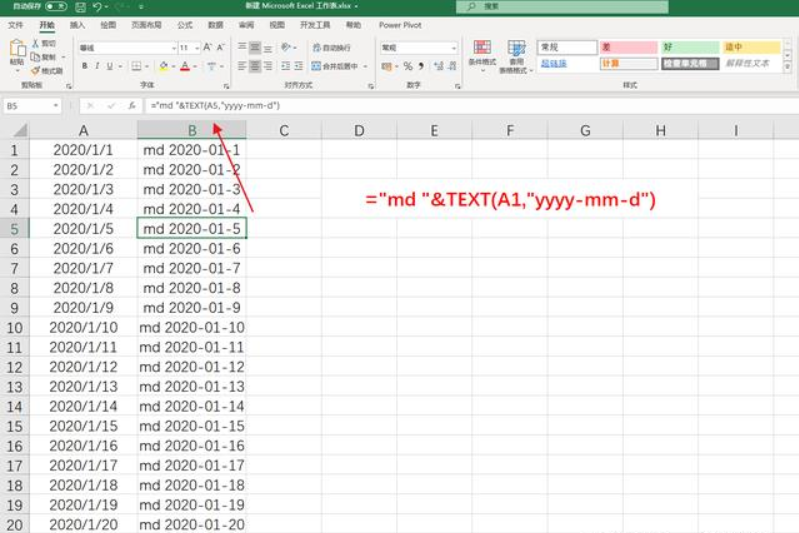Toggle Wrap Text (自动换行) option
The image size is (799, 533).
[330, 47]
